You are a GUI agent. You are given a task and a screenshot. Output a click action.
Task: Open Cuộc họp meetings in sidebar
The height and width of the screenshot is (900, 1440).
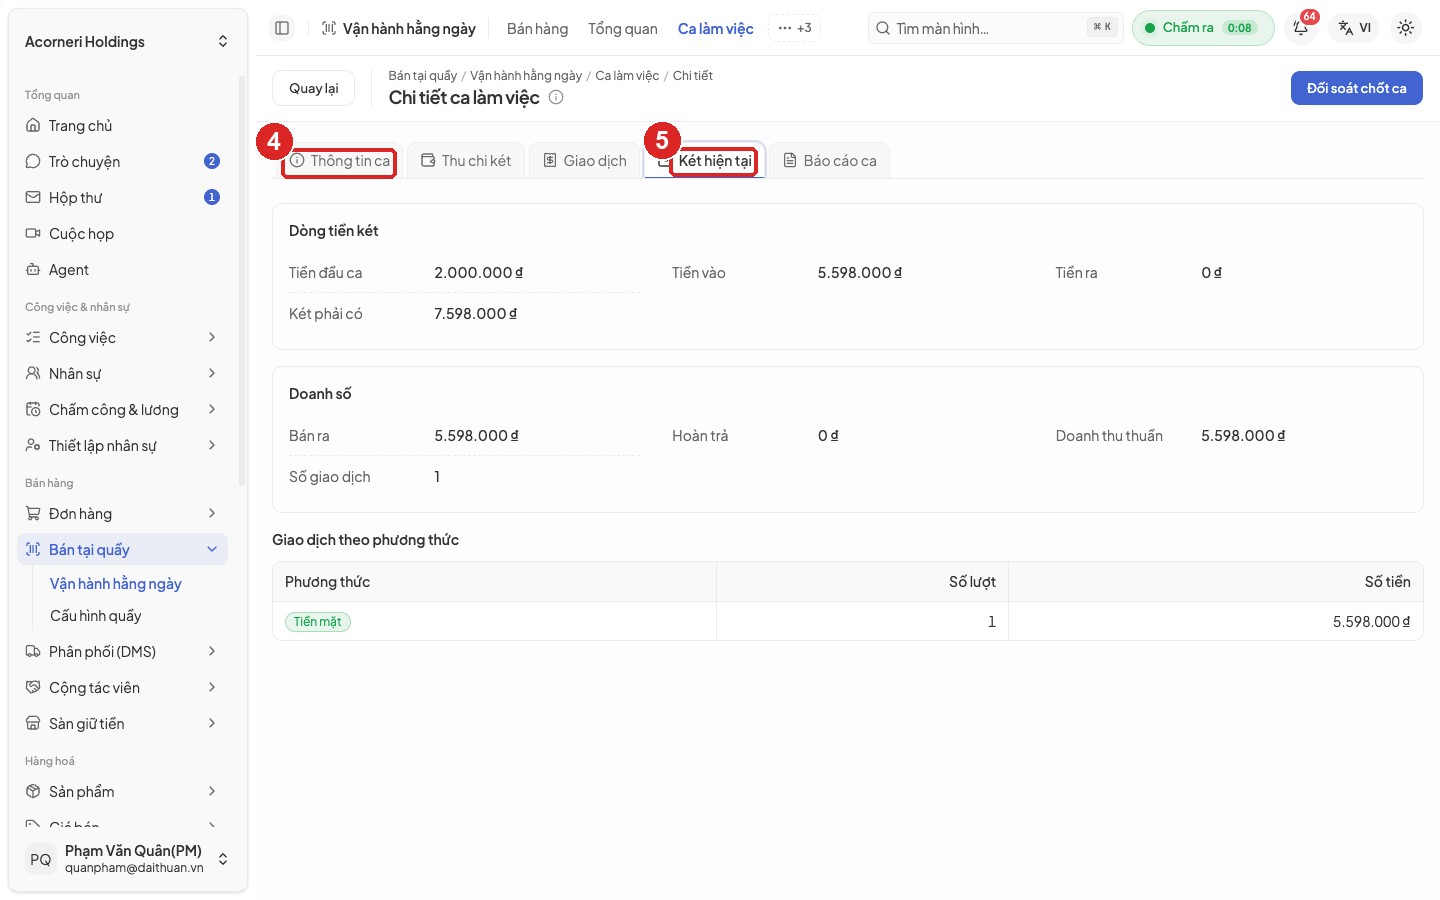(122, 234)
